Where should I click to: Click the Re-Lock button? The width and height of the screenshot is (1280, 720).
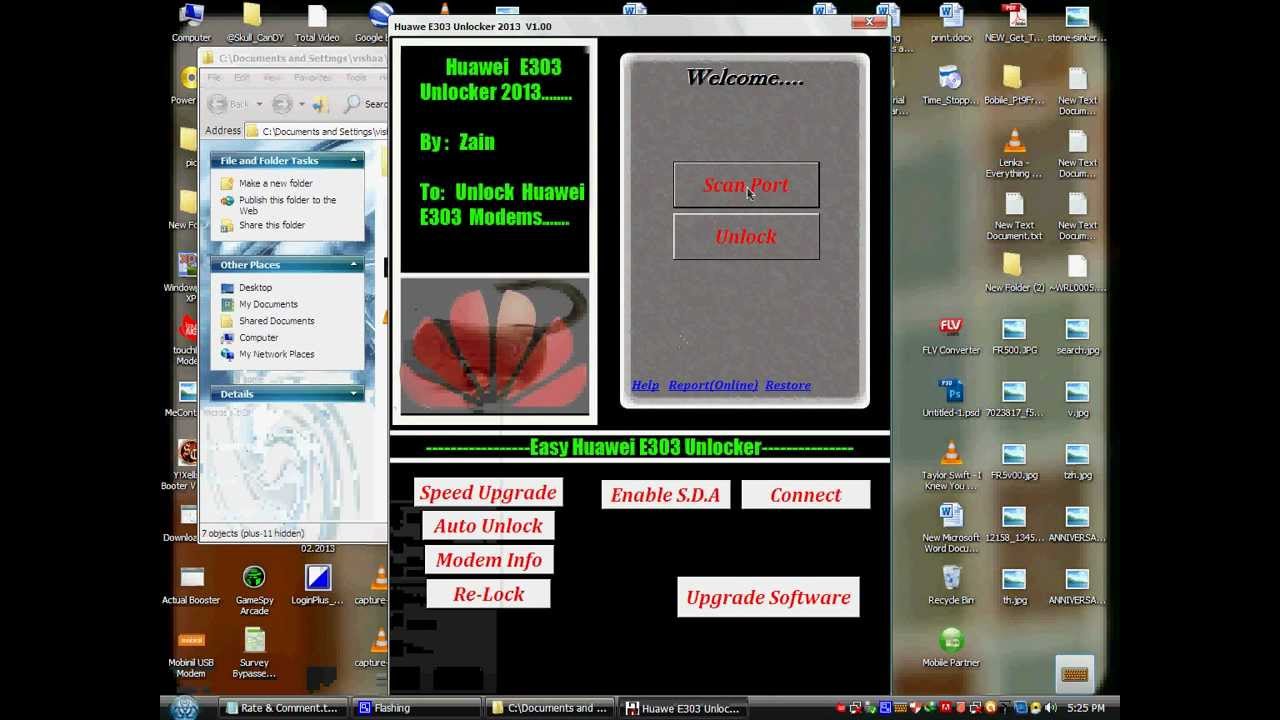coord(488,594)
